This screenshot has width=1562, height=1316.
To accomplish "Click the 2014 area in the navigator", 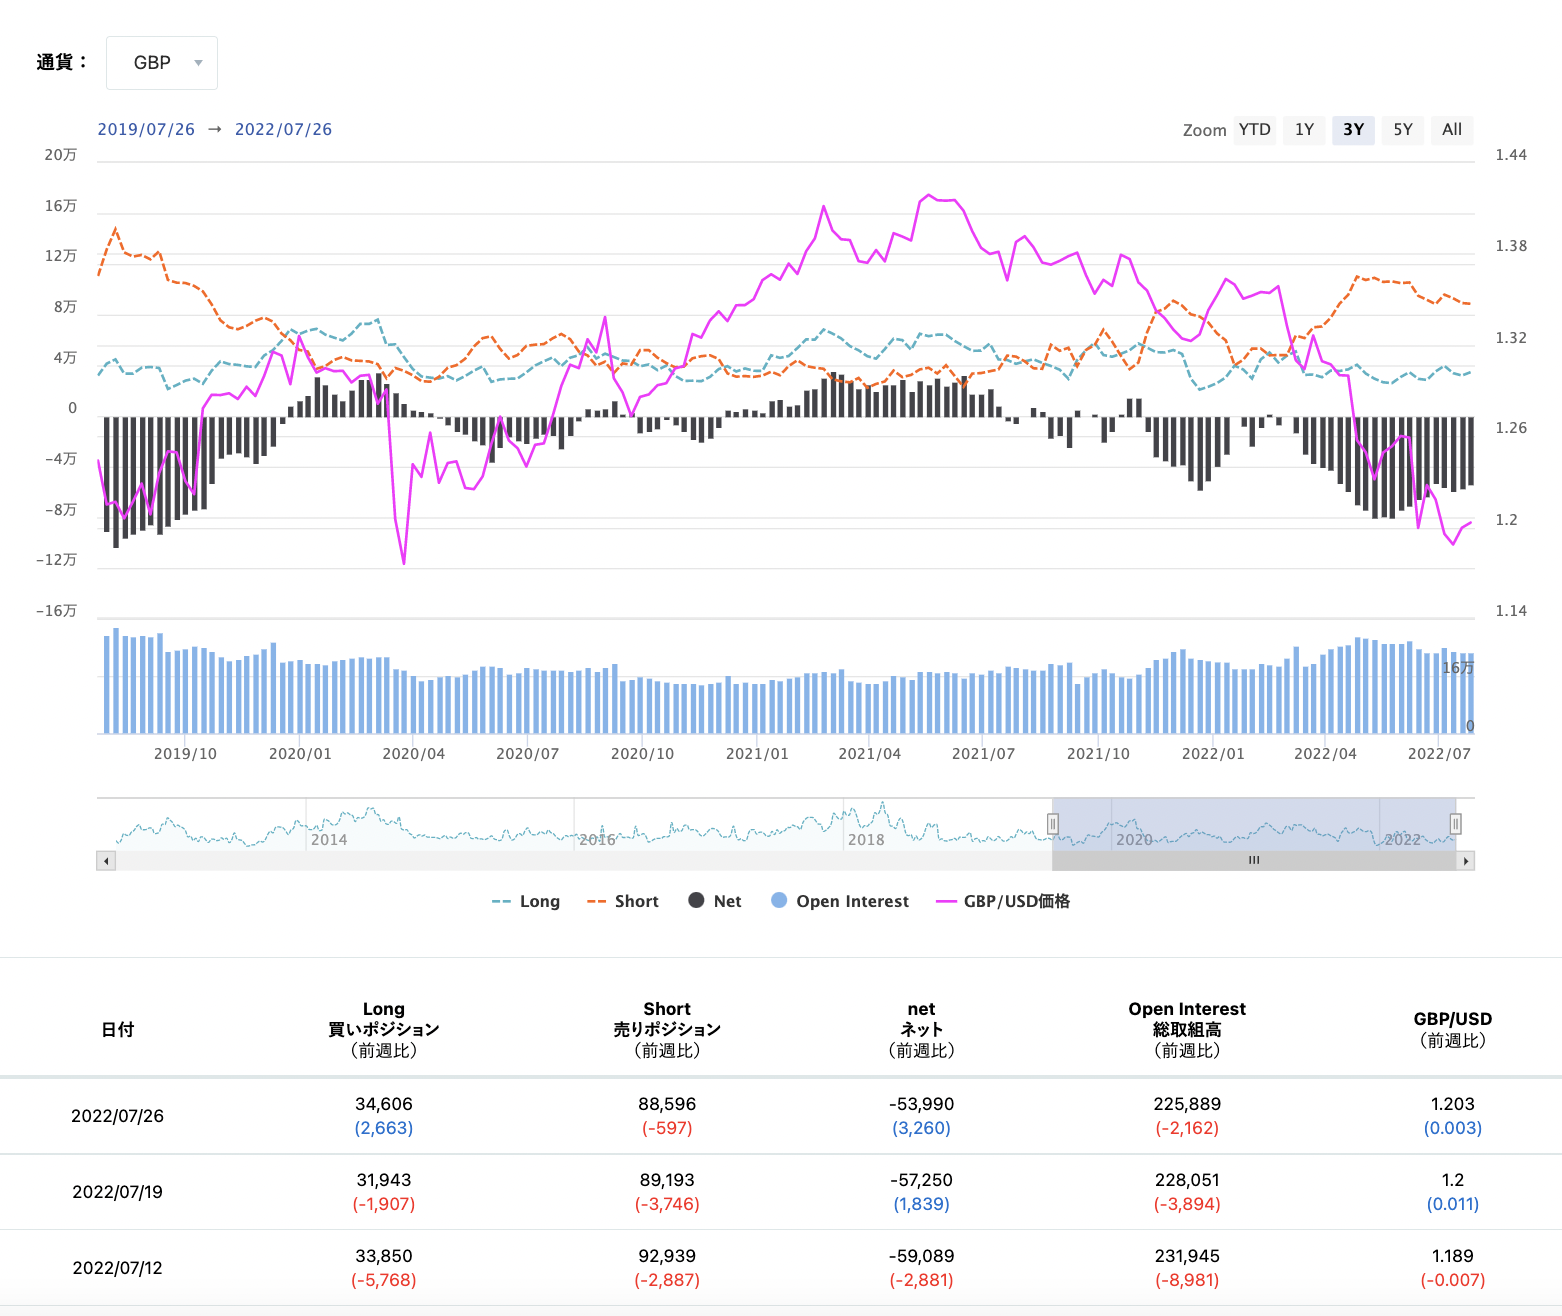I will (329, 839).
